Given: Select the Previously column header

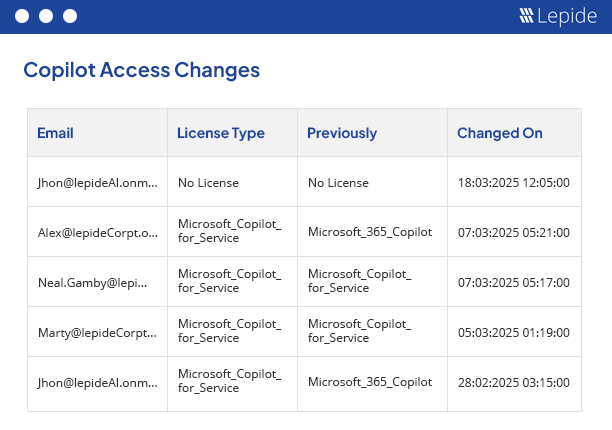Looking at the screenshot, I should tap(342, 133).
